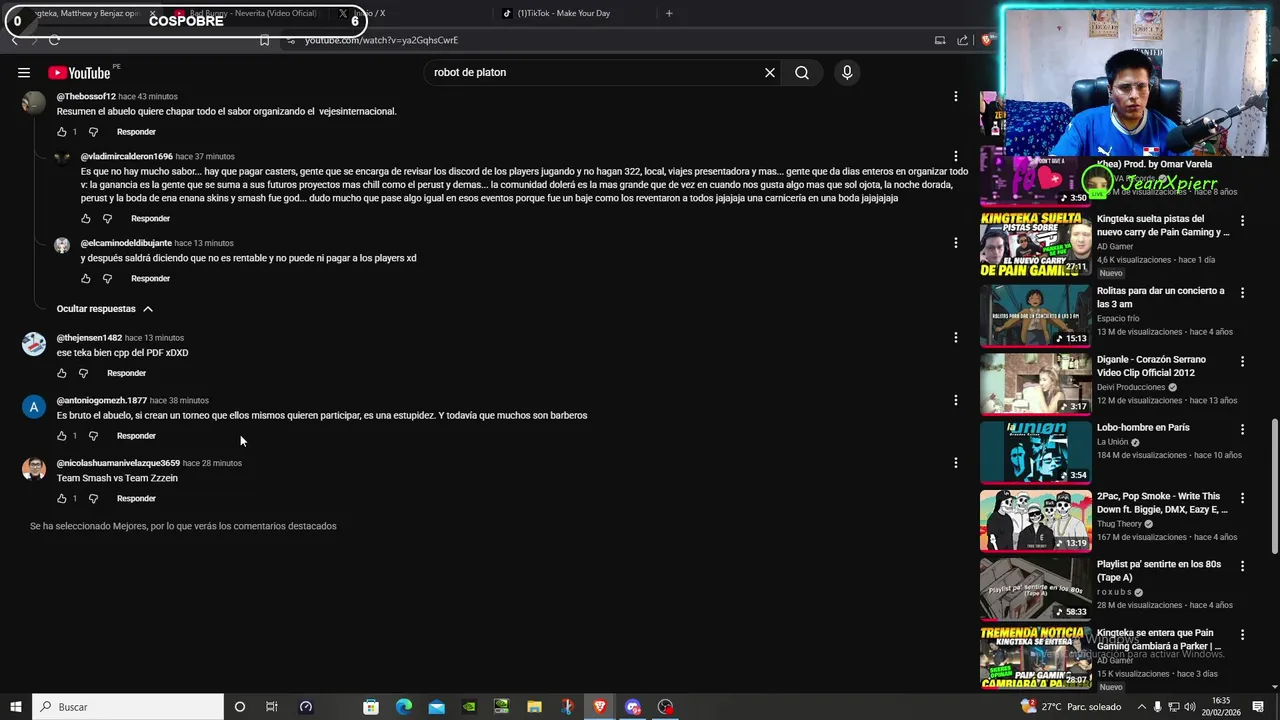Screen dimensions: 1280x720
Task: Open the options menu for 'Diganle - Corazón Serrano' video
Action: [x=1242, y=362]
